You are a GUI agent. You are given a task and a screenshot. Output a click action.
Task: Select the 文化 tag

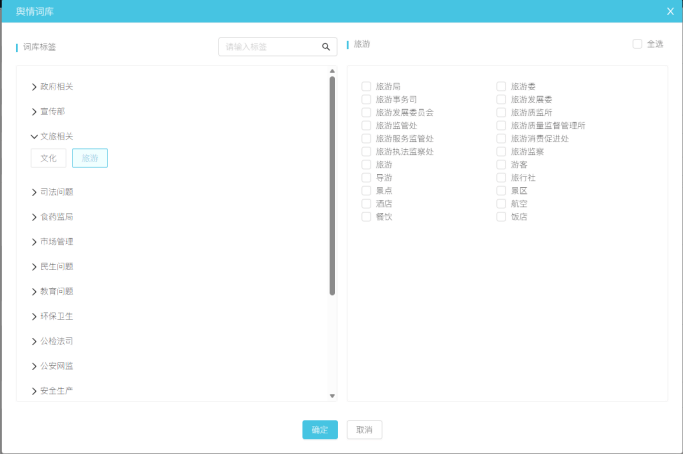pos(49,158)
